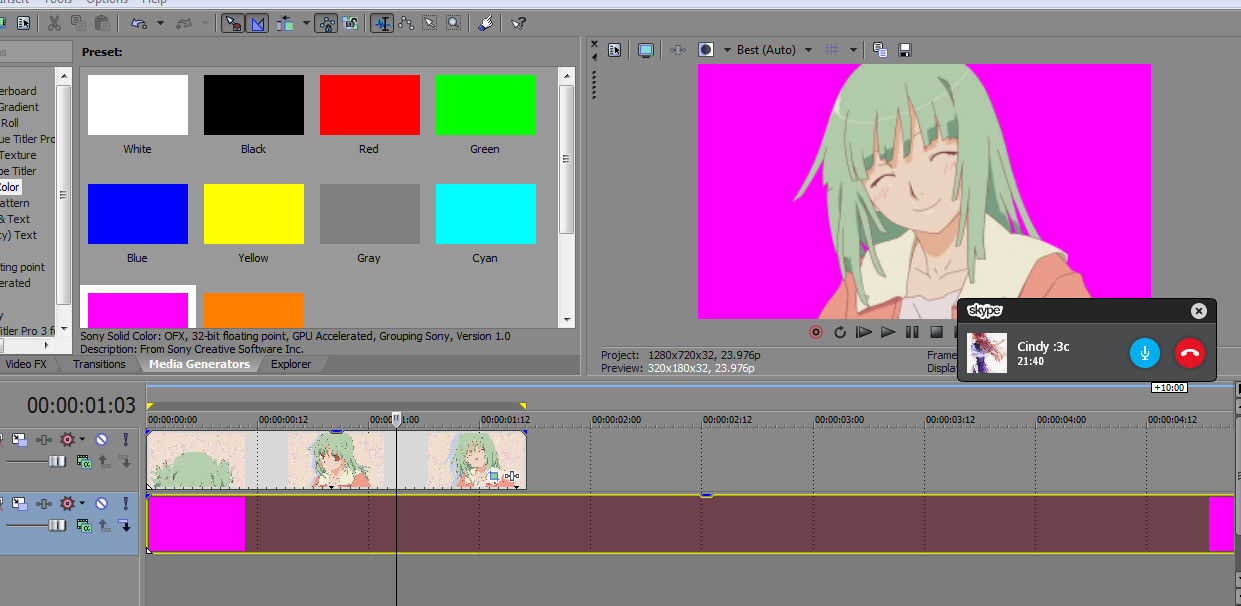Click the timeline playhead marker
Screen dimensions: 1241x606
pos(396,420)
